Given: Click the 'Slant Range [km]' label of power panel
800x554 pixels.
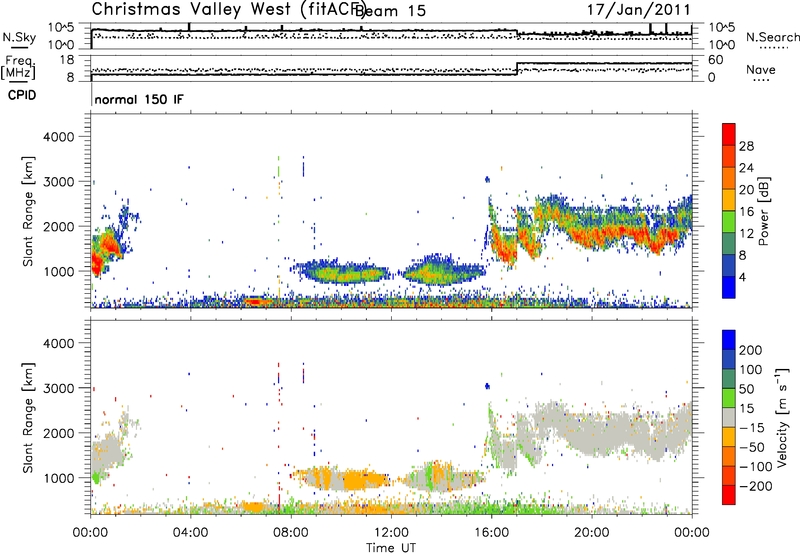Looking at the screenshot, I should (28, 211).
